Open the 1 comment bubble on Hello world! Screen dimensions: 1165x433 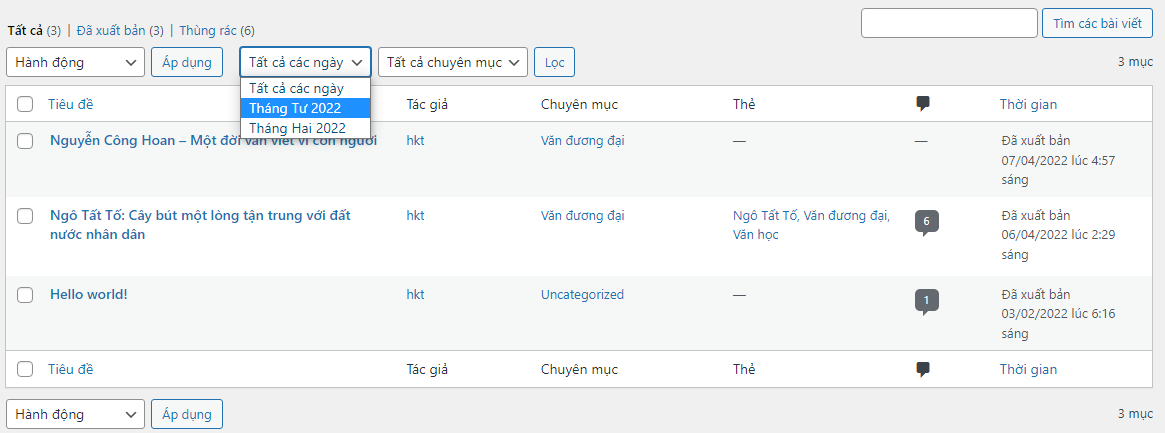coord(926,300)
